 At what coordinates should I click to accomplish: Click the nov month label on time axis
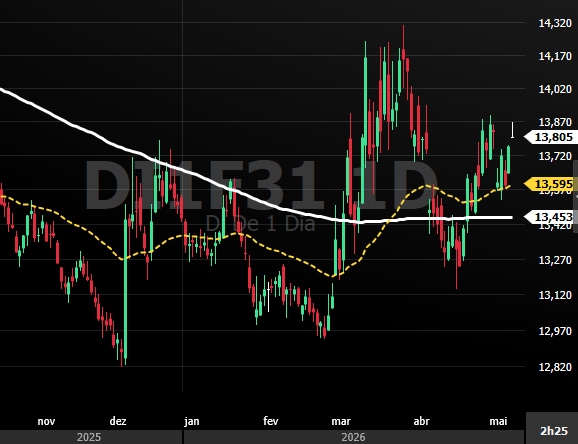point(46,421)
